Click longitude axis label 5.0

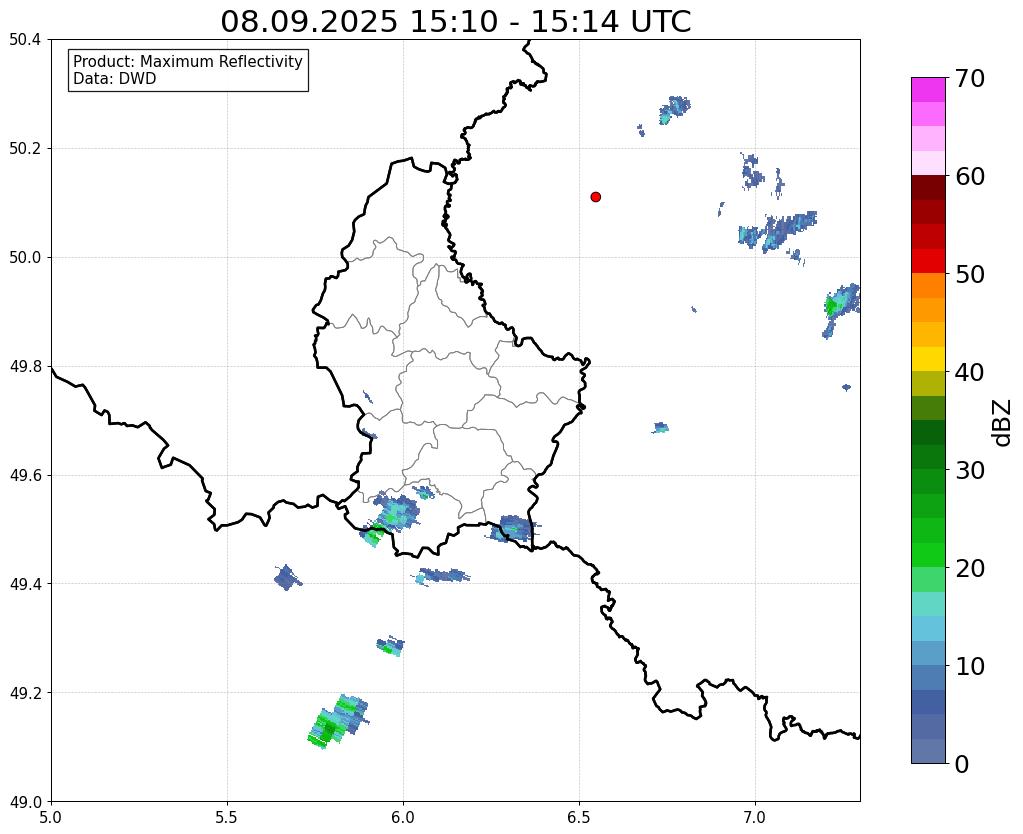point(51,817)
